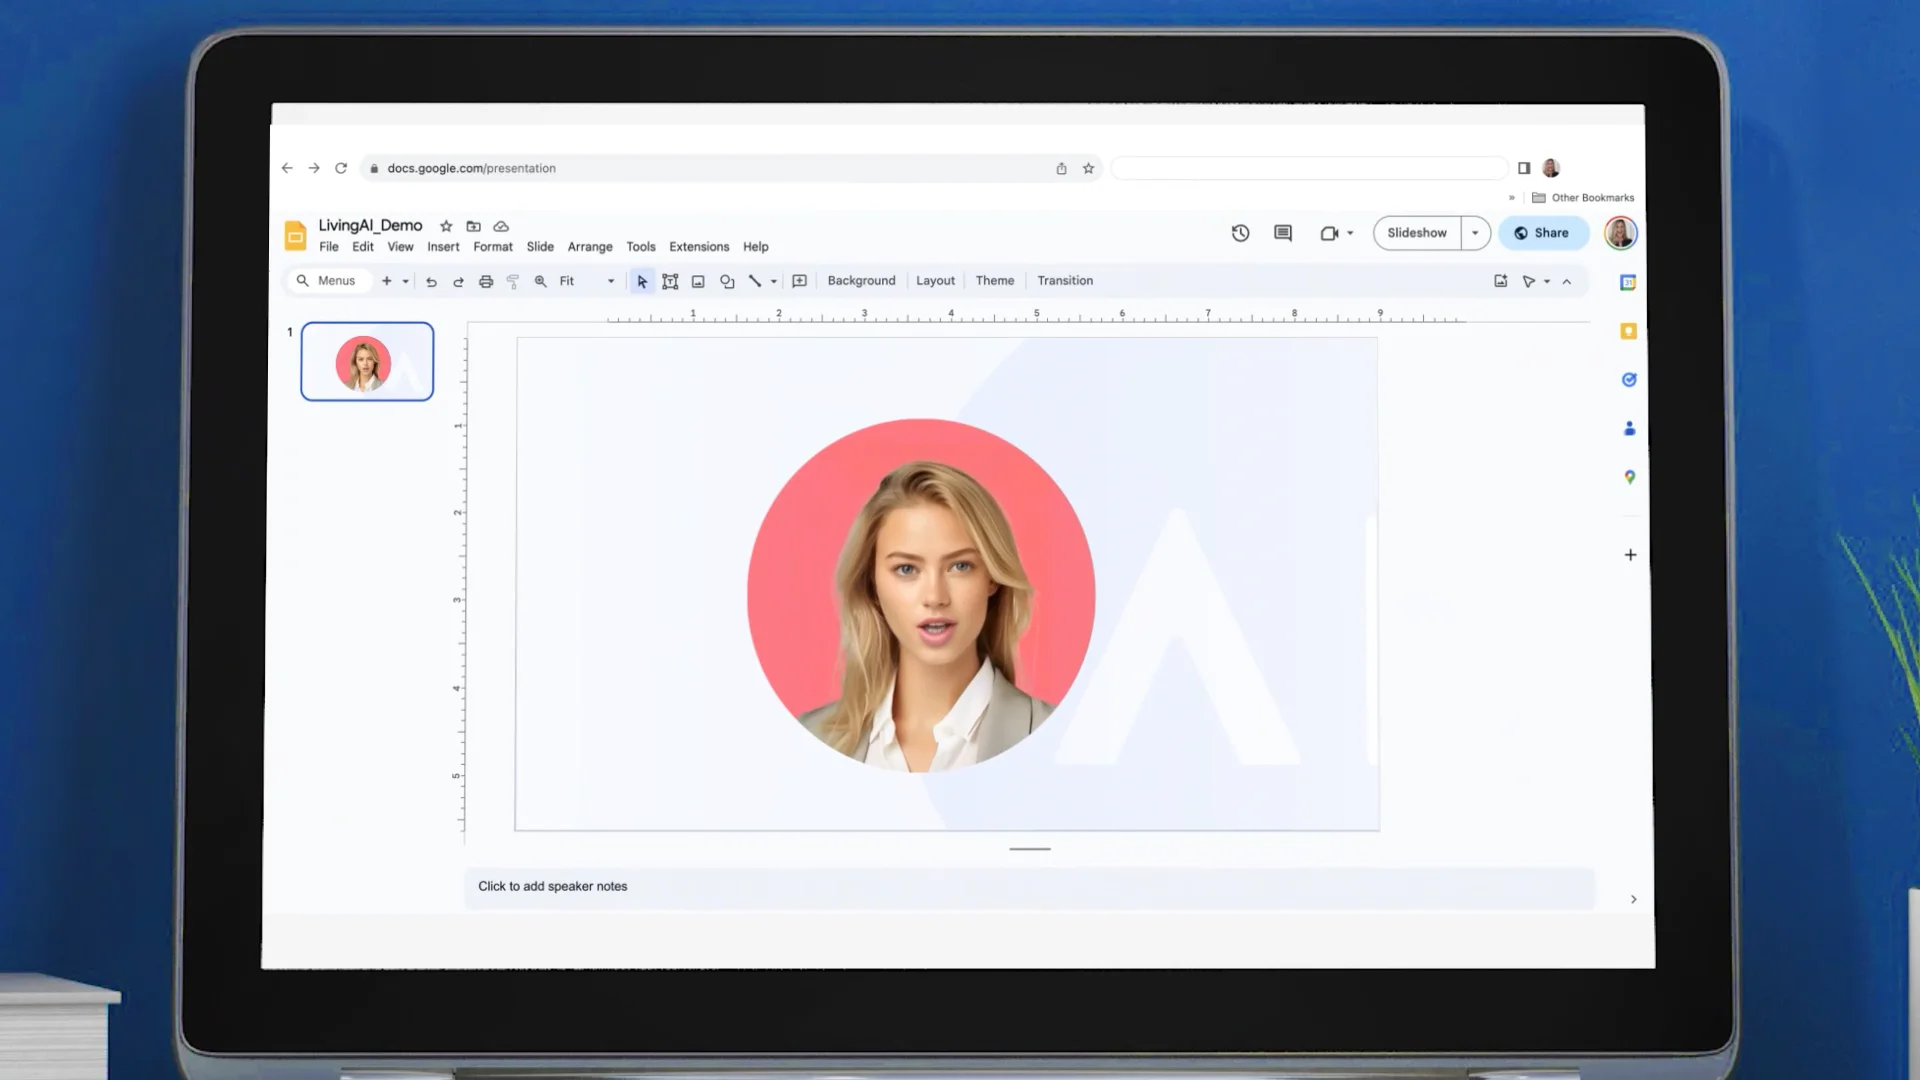Collapse the toolbar with up chevron
This screenshot has width=1920, height=1080.
pos(1567,282)
